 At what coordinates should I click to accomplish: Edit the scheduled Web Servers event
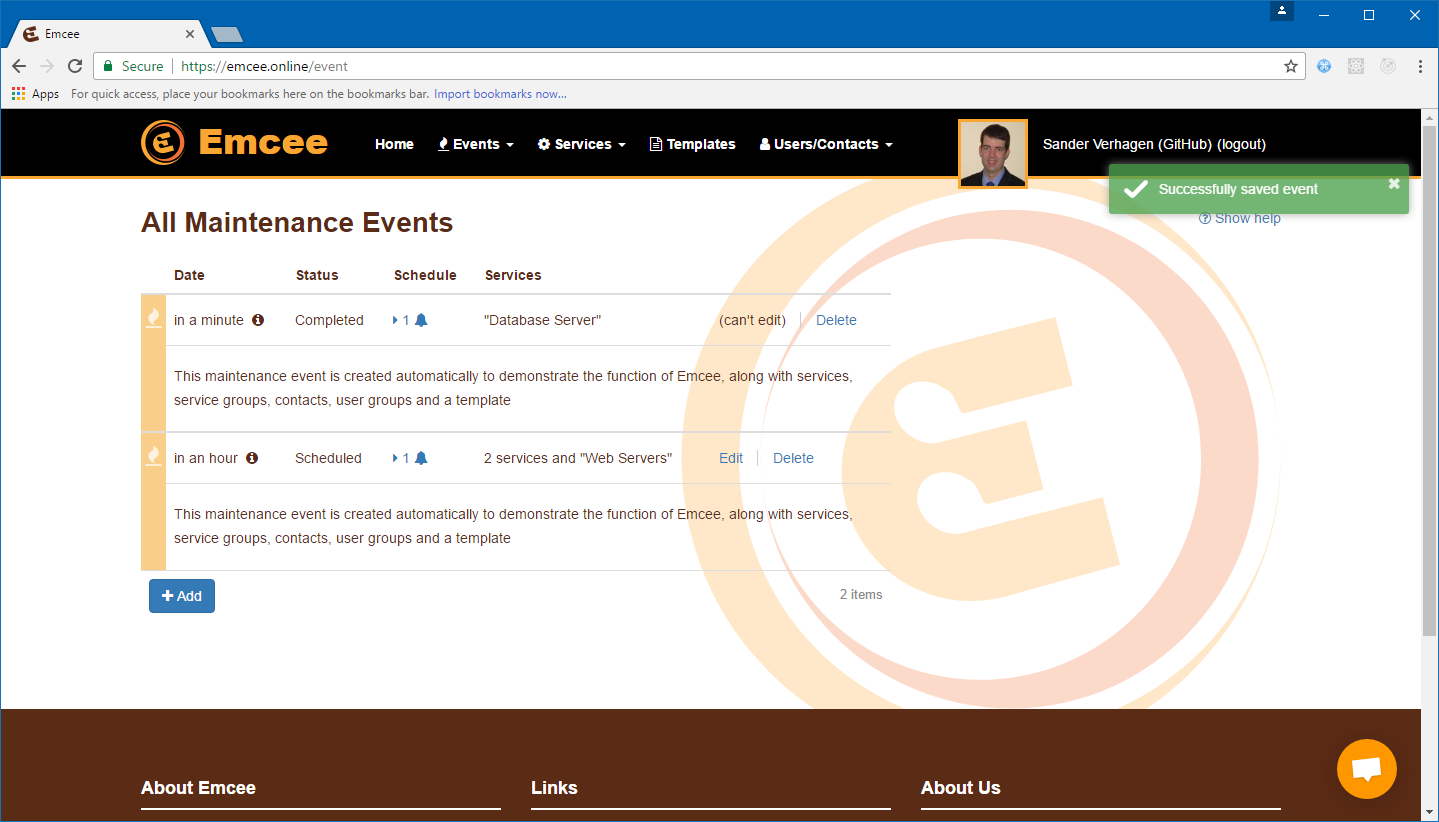[x=731, y=458]
